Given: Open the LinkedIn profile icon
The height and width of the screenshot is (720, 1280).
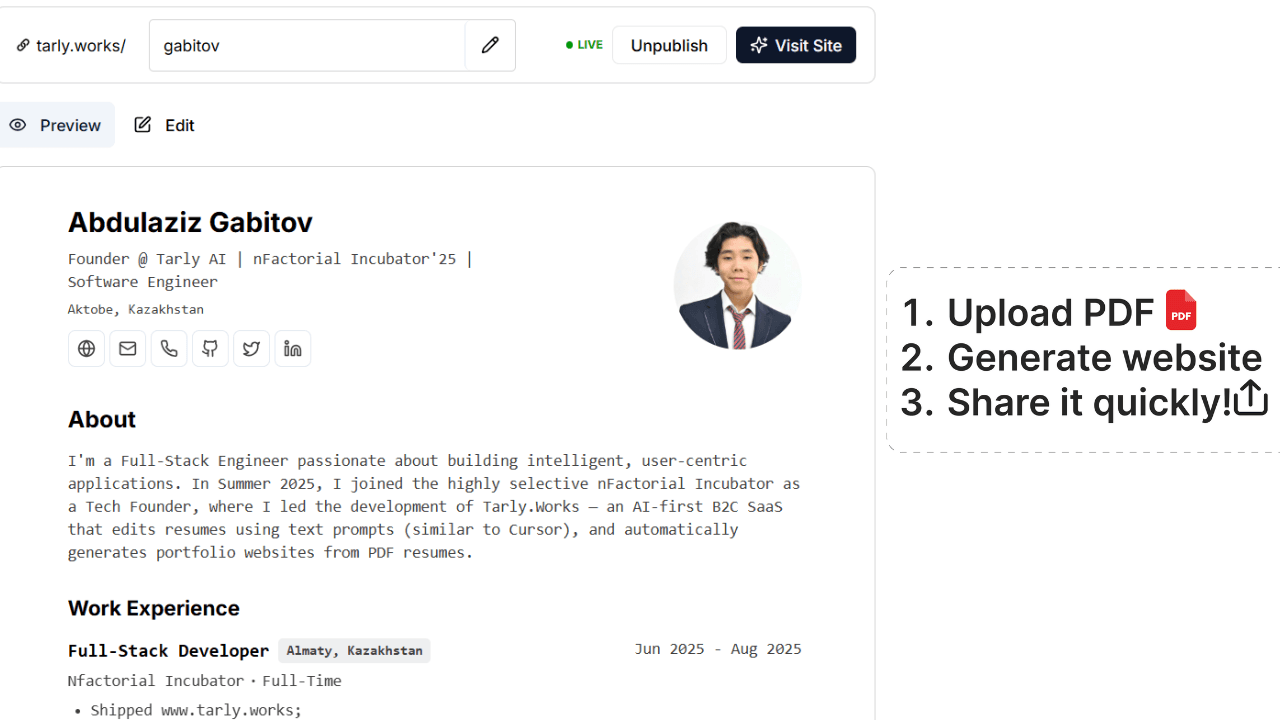Looking at the screenshot, I should [293, 348].
